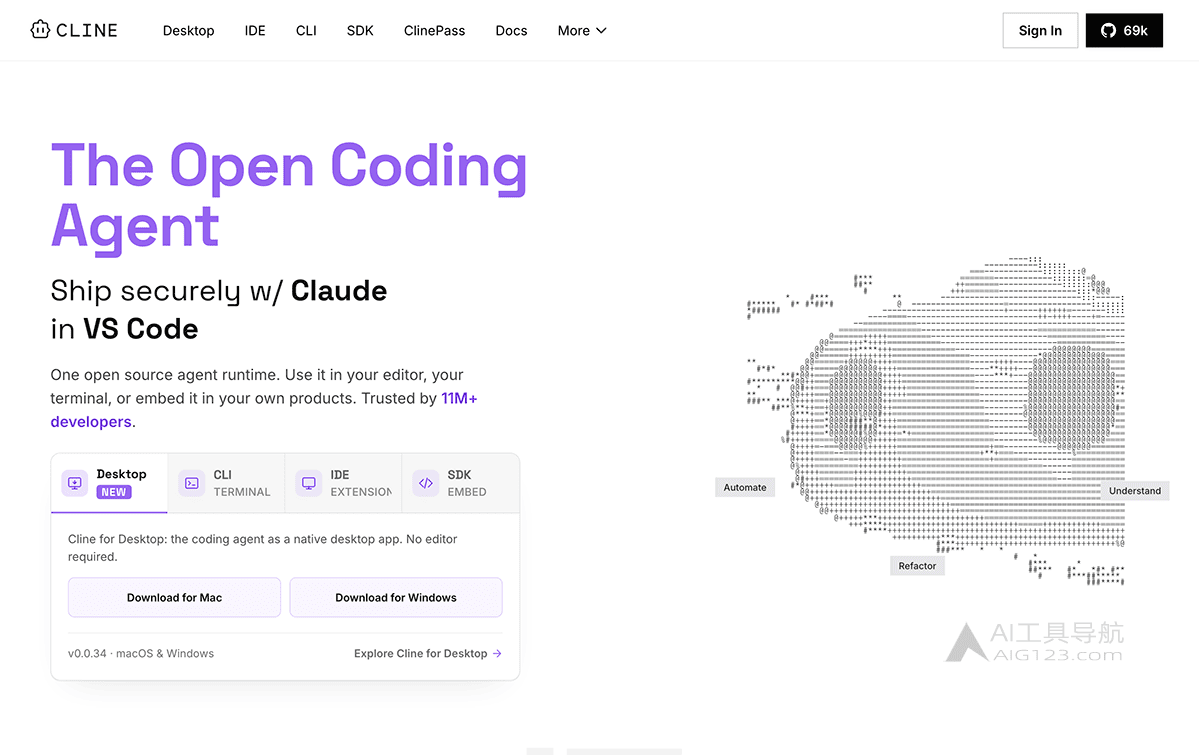Click the Understand label on illustration

[x=1135, y=490]
